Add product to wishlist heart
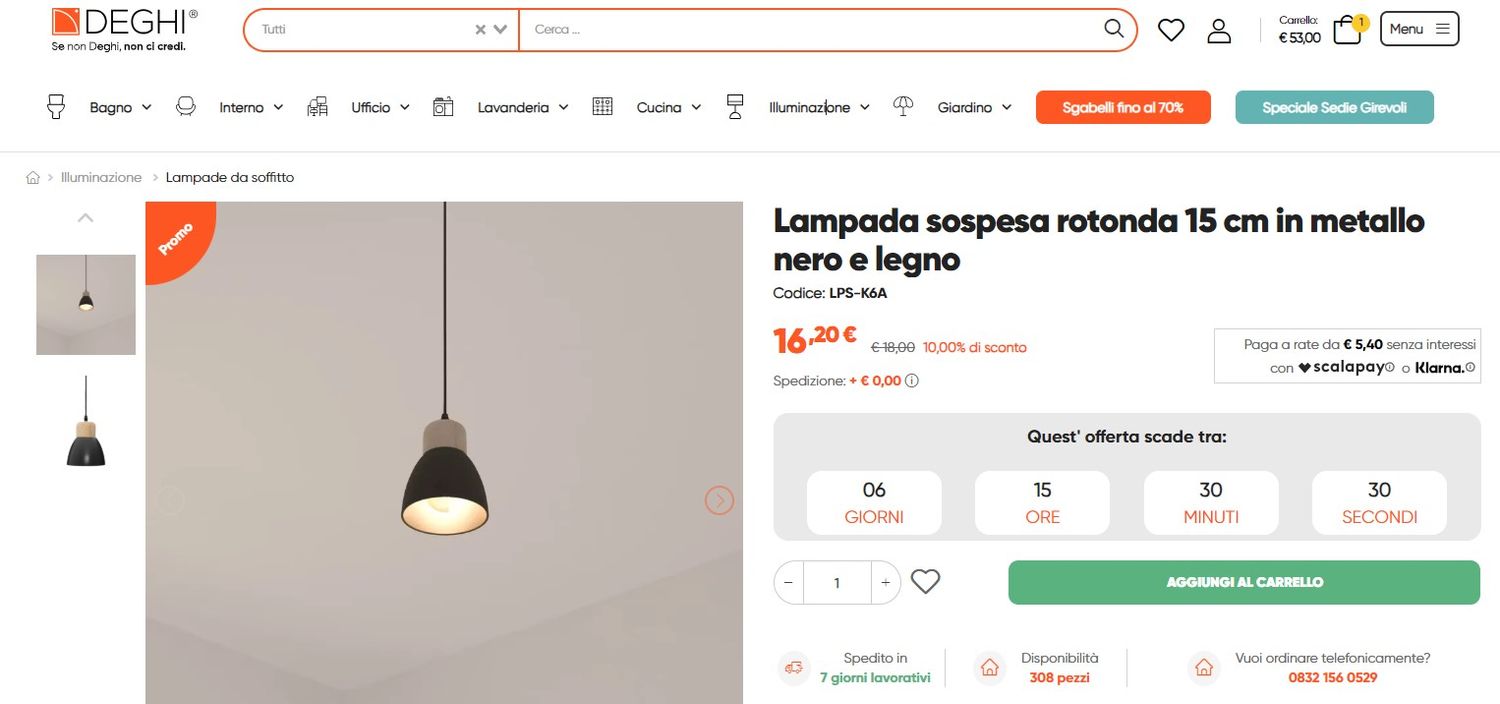Screen dimensions: 1500x704 pyautogui.click(x=926, y=582)
